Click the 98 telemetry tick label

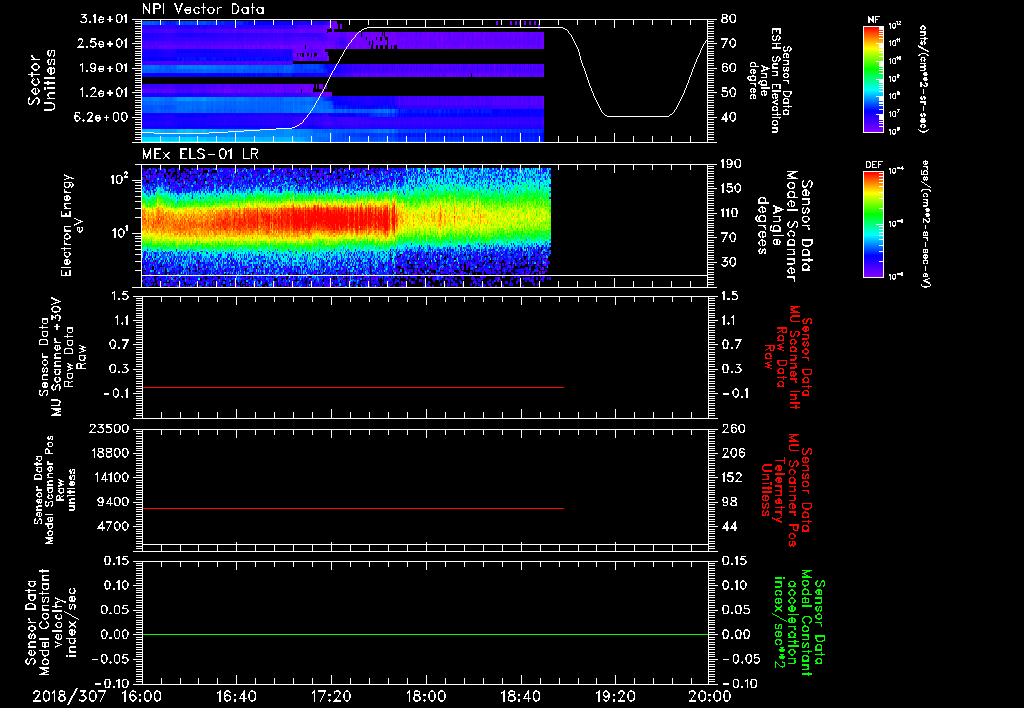click(729, 502)
